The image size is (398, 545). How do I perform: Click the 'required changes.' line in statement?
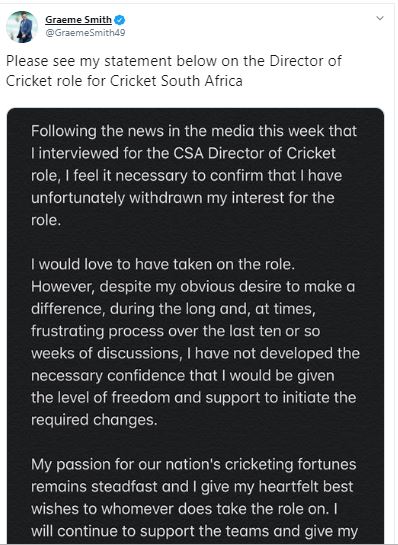pos(94,420)
